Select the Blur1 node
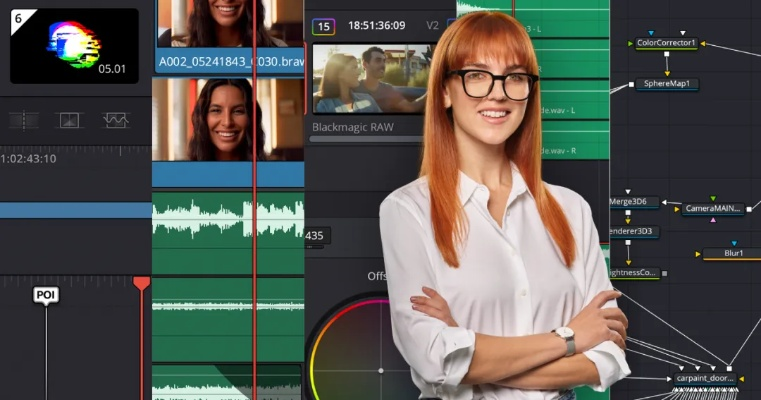The height and width of the screenshot is (400, 761). click(x=732, y=254)
